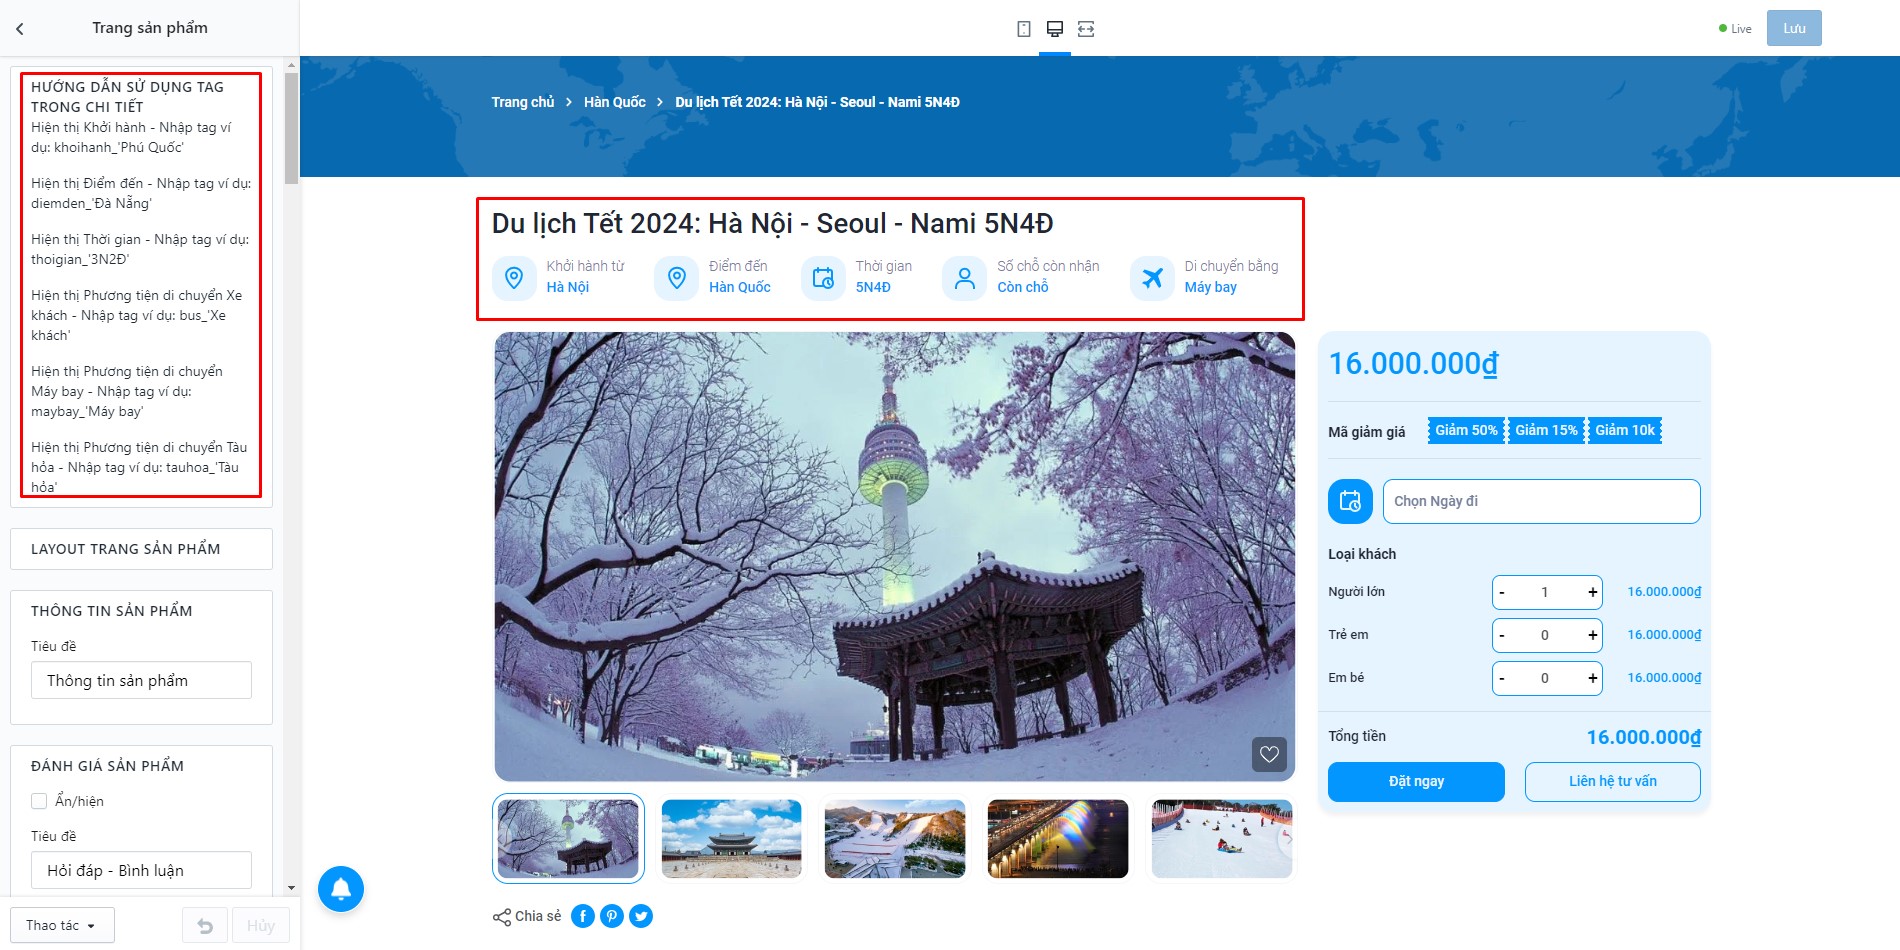
Task: Click the Chọn Ngày đi date field
Action: point(1541,501)
